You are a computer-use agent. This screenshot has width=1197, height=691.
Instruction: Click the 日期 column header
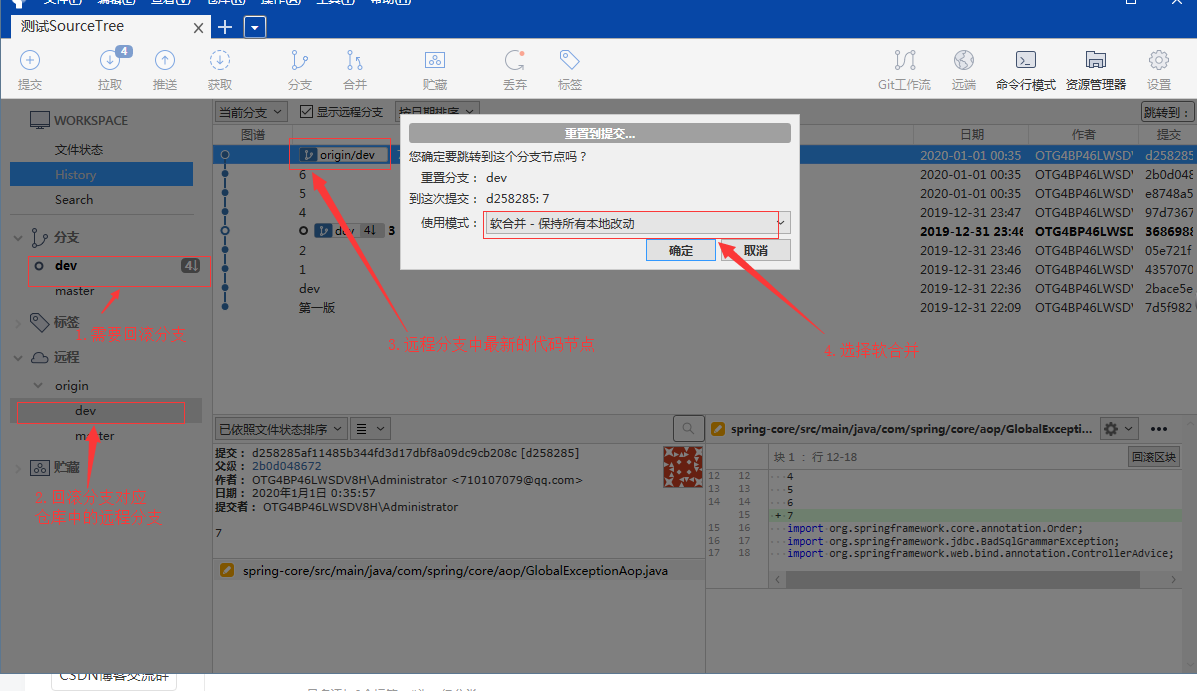click(x=972, y=134)
